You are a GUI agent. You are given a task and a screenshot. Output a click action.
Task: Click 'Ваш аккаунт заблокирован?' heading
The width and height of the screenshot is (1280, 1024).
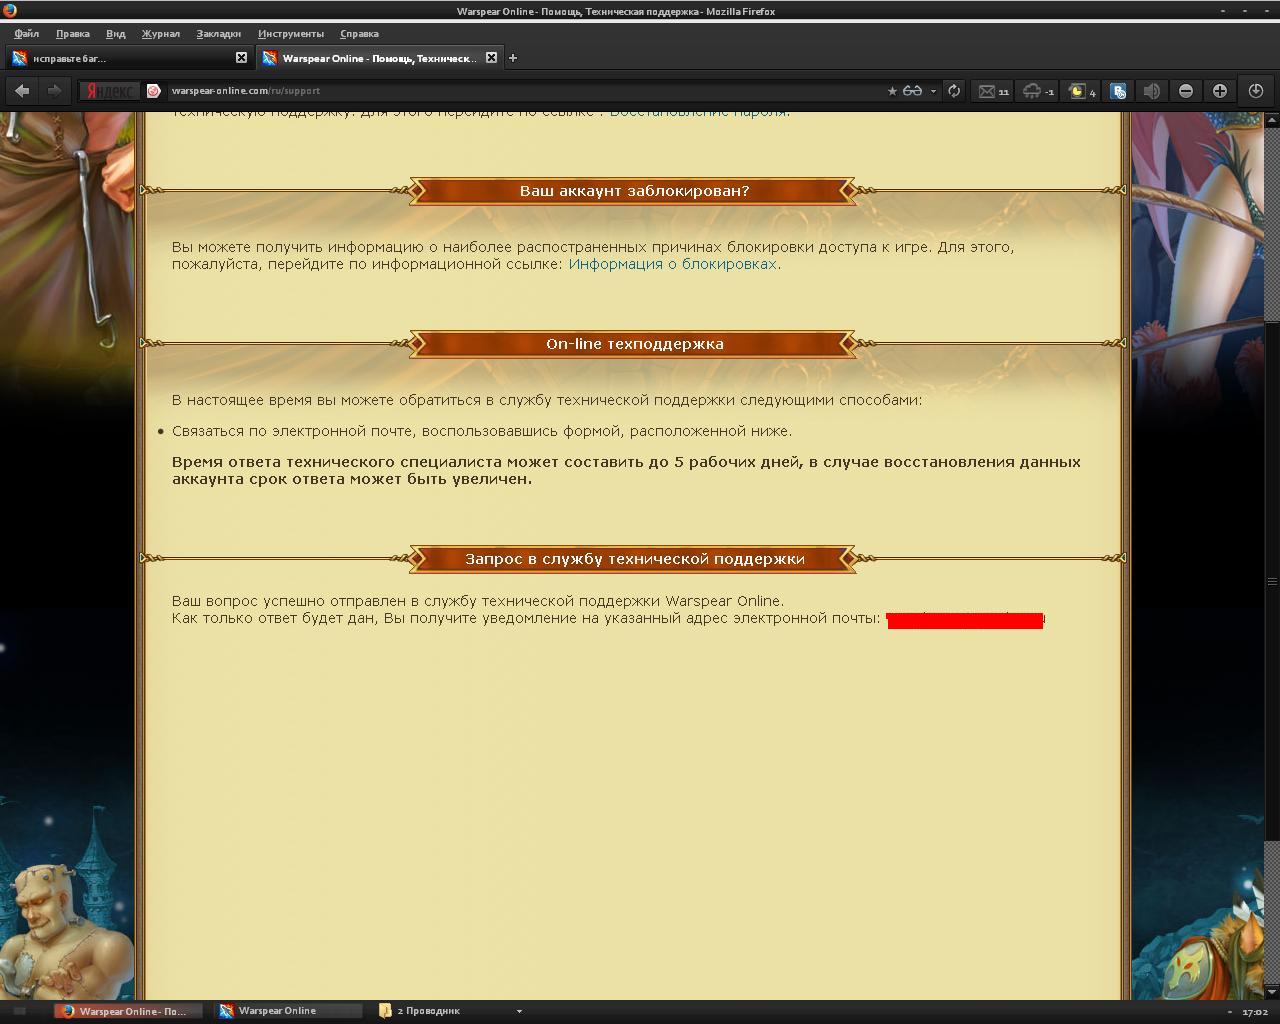pyautogui.click(x=634, y=191)
